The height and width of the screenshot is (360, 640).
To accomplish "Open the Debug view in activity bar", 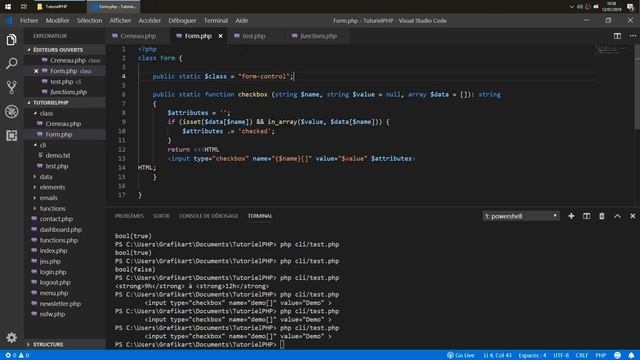I will [x=11, y=111].
